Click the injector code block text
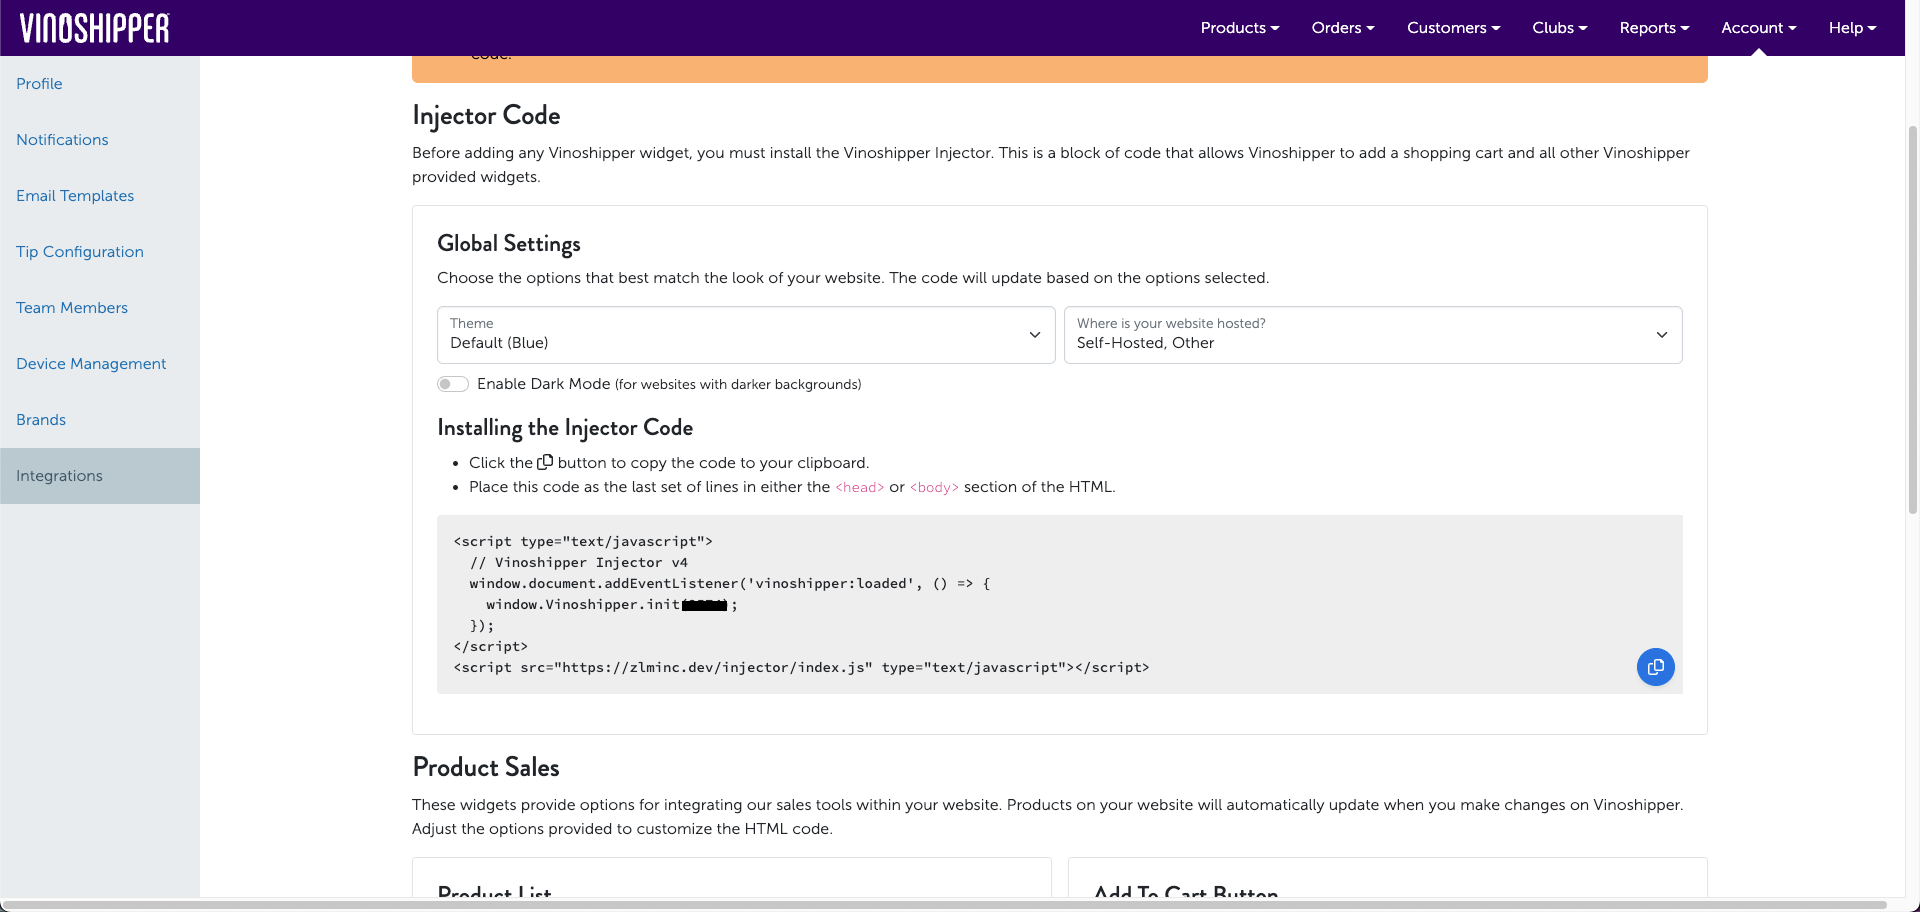 click(x=1060, y=604)
